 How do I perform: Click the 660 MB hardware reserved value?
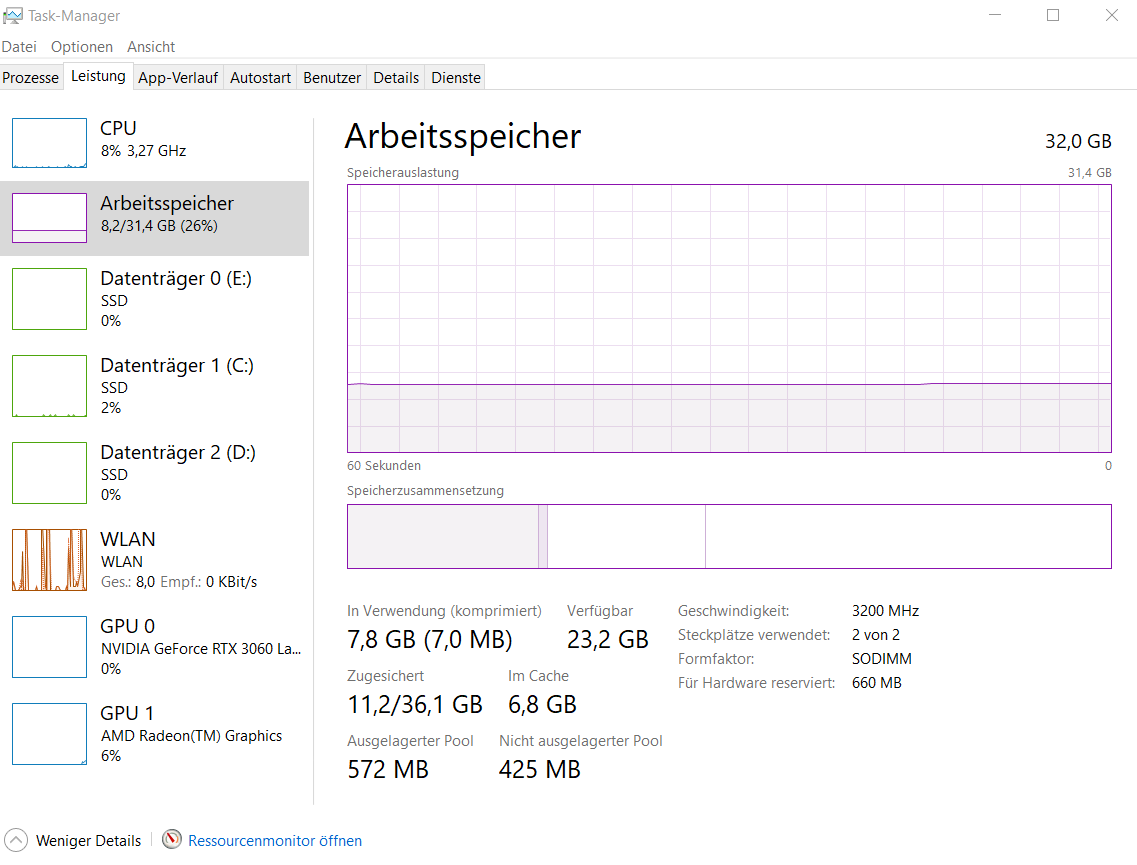[877, 682]
